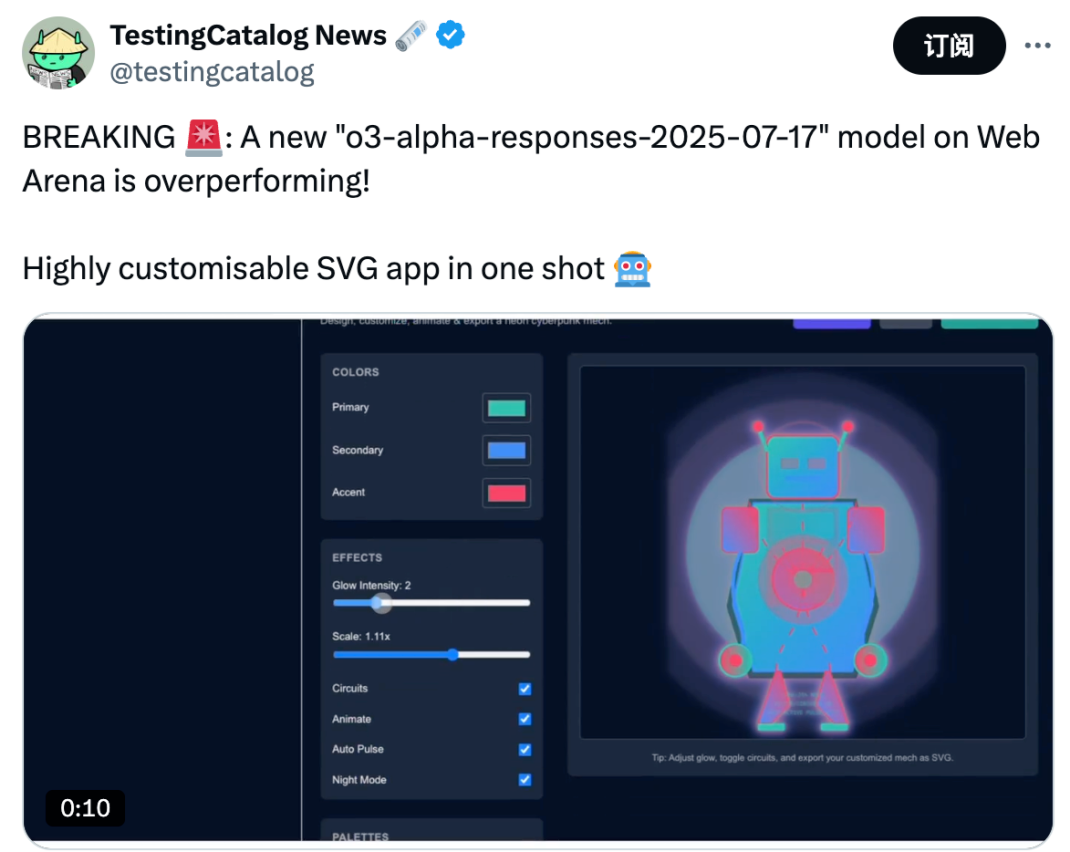Open the @testingcatalog handle link
The width and height of the screenshot is (1070, 852).
212,72
